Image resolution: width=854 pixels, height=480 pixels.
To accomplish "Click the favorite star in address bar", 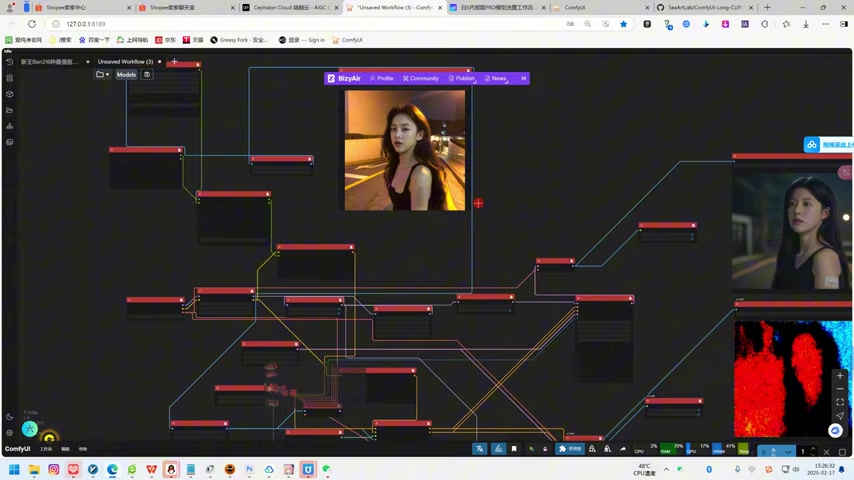I will click(623, 24).
